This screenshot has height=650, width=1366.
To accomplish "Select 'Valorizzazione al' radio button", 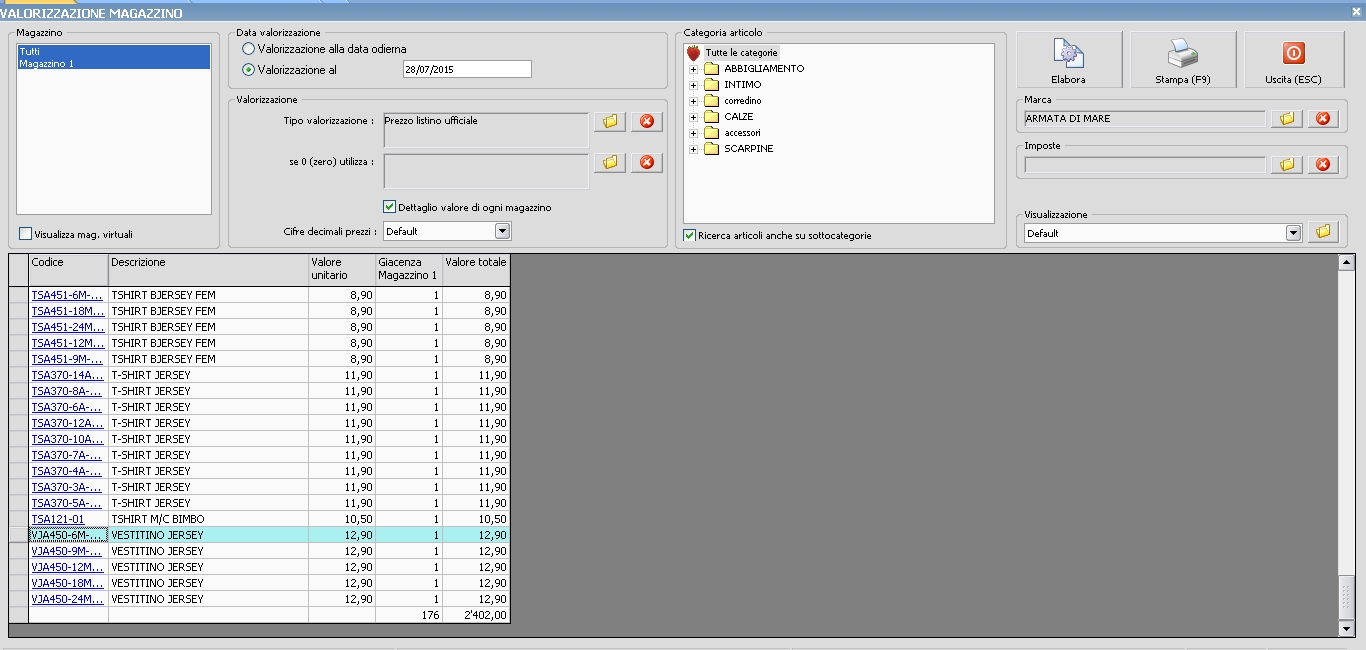I will [x=249, y=70].
